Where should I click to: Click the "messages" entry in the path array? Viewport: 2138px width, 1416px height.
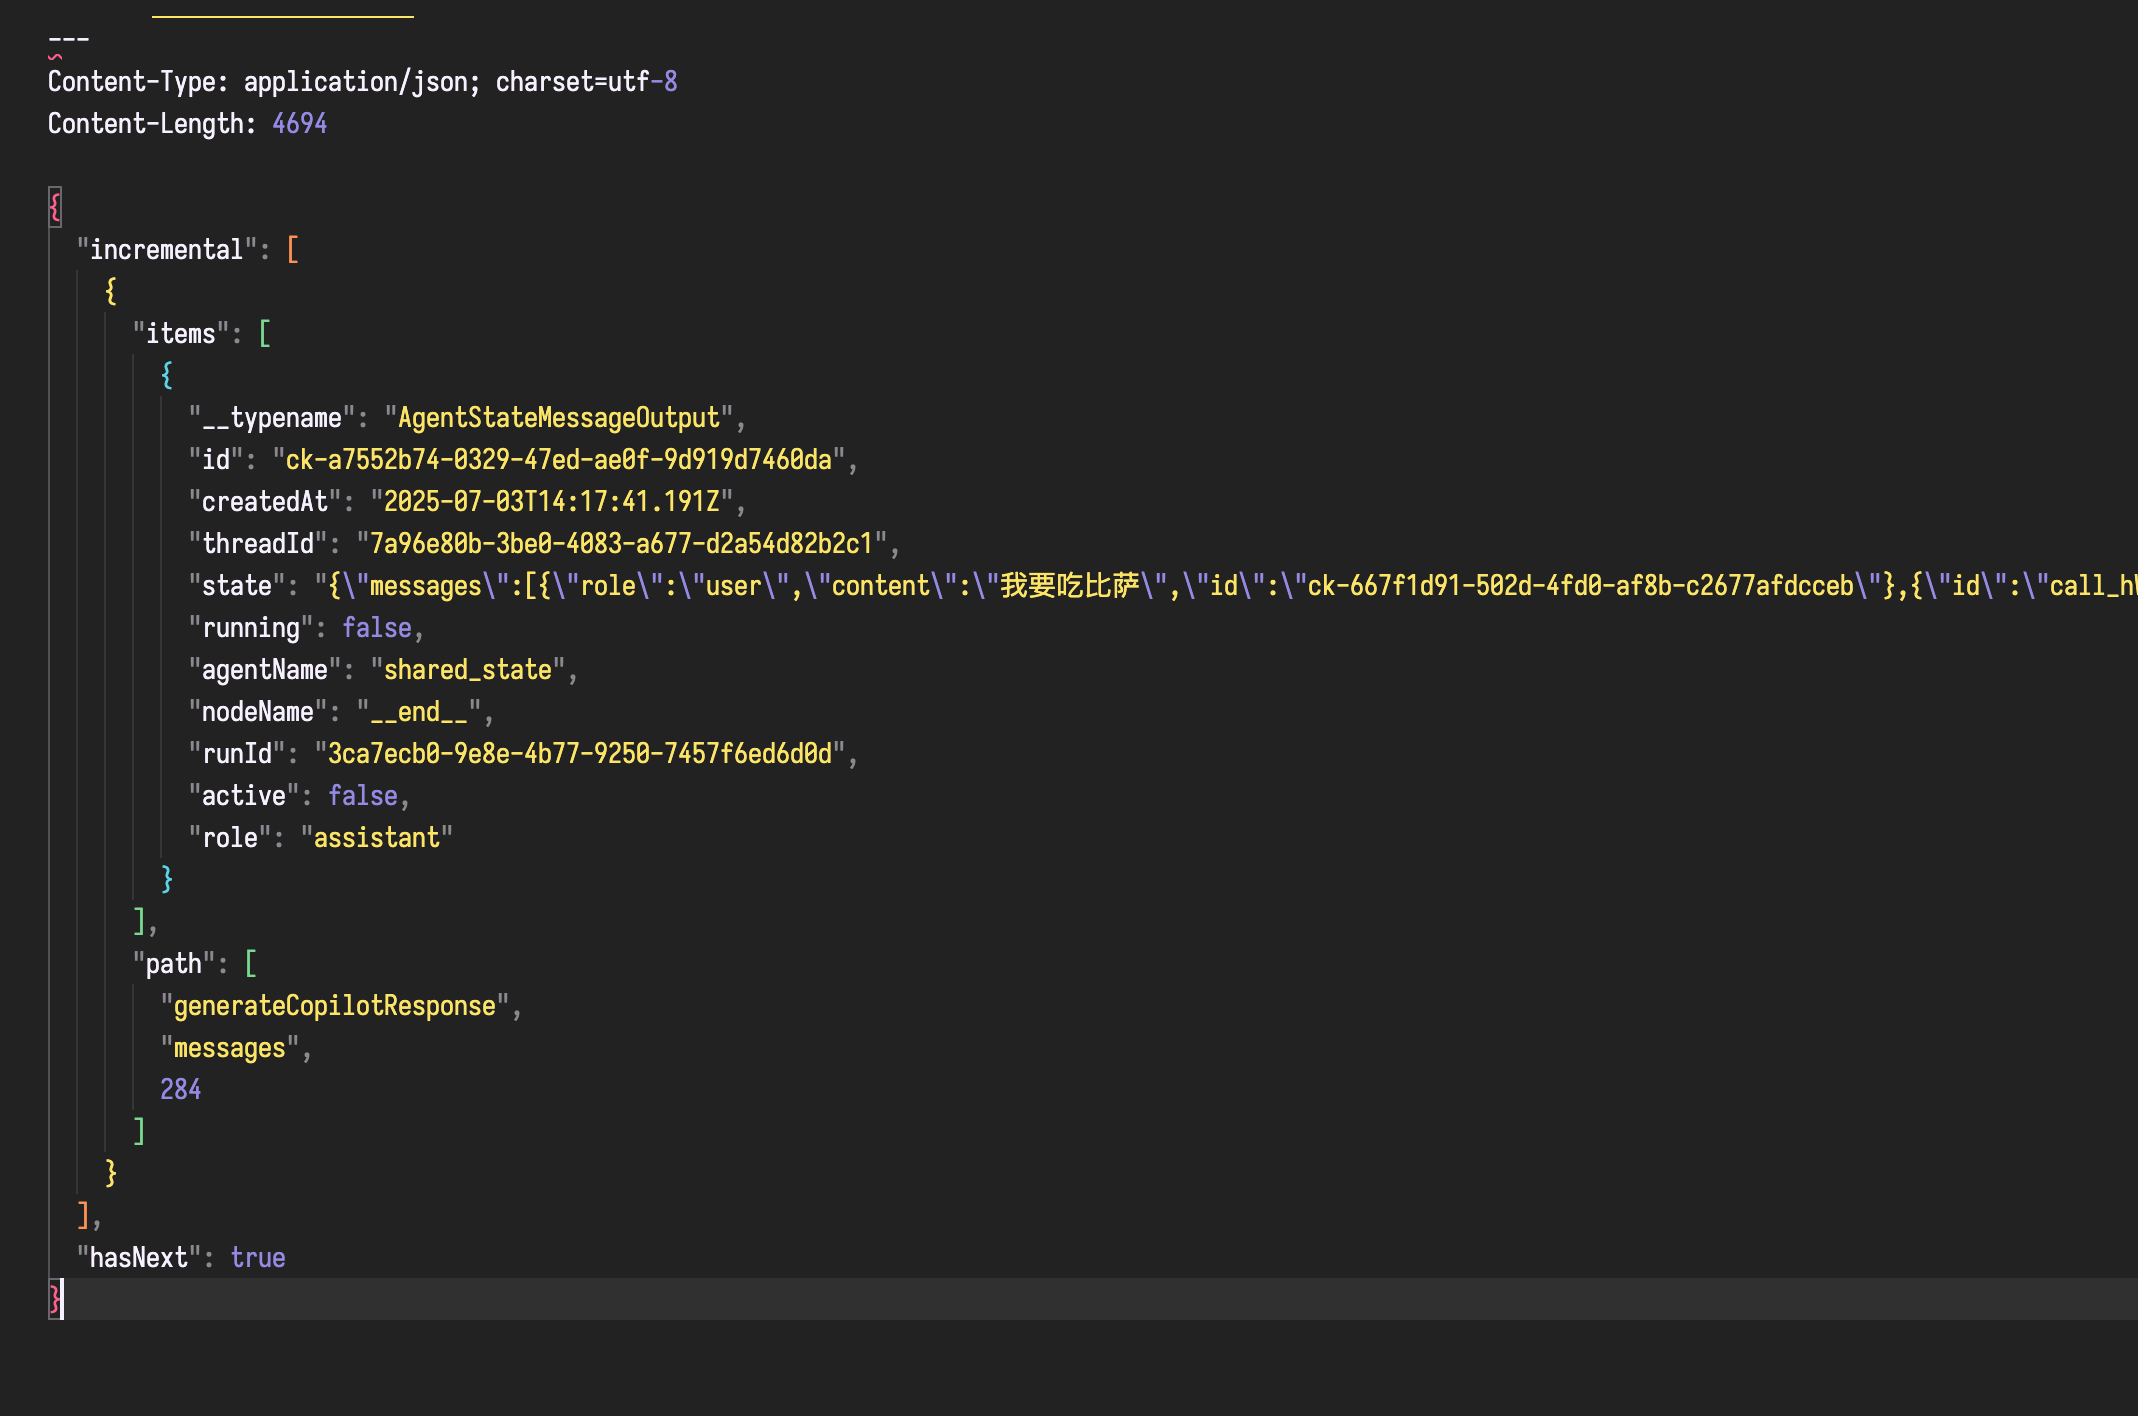coord(230,1048)
